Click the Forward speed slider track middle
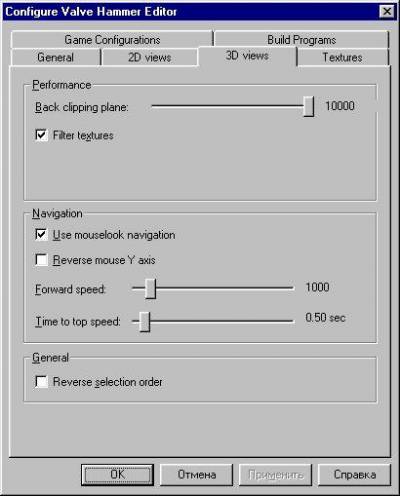This screenshot has width=400, height=496. 213,288
